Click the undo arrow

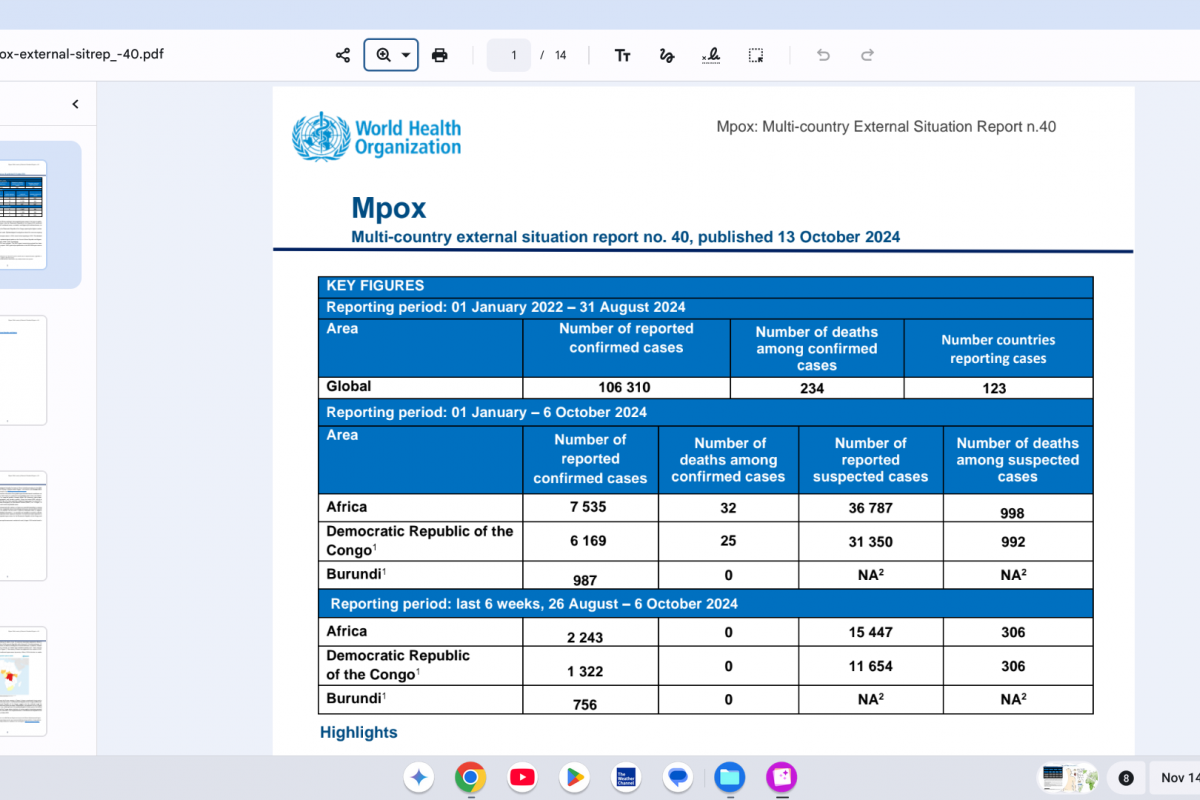(823, 55)
